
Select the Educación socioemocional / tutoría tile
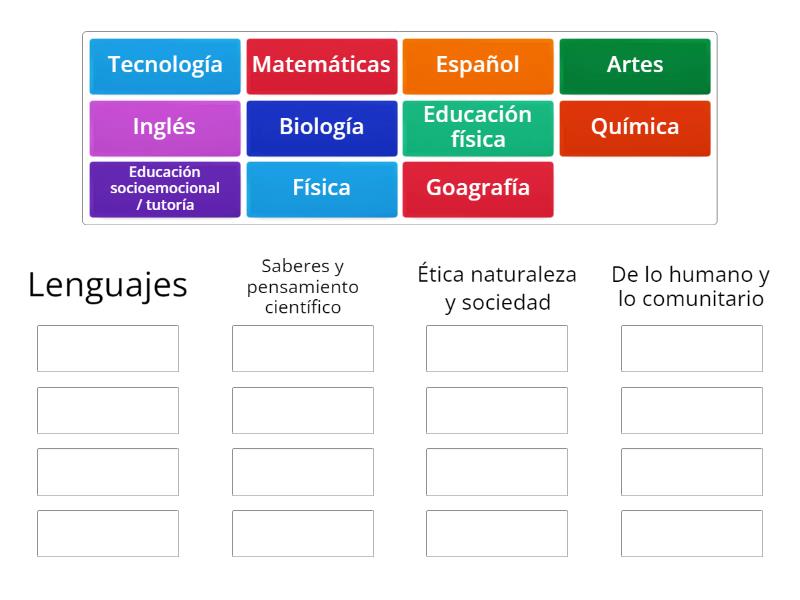[165, 189]
